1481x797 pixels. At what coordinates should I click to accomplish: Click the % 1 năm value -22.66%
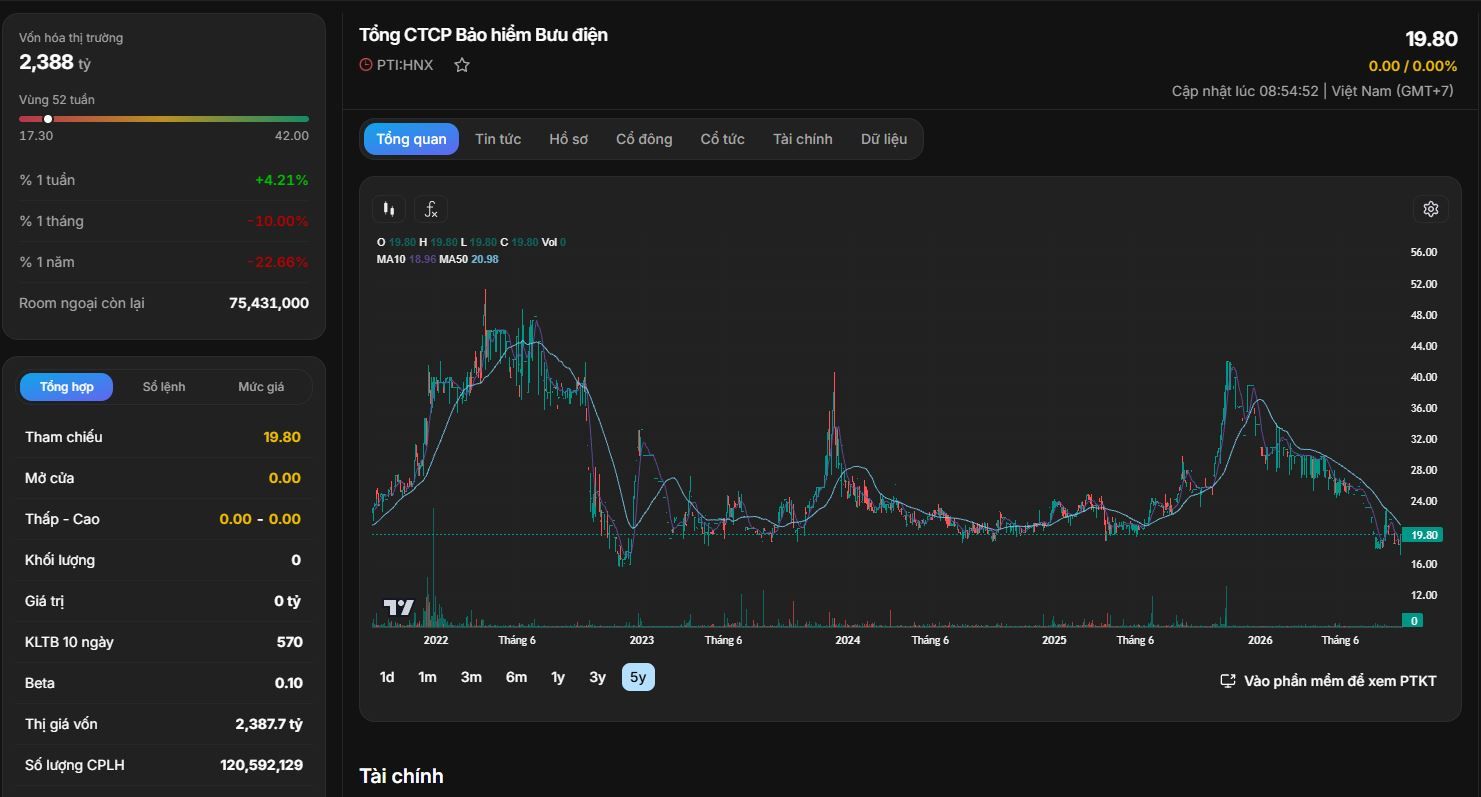(x=278, y=262)
